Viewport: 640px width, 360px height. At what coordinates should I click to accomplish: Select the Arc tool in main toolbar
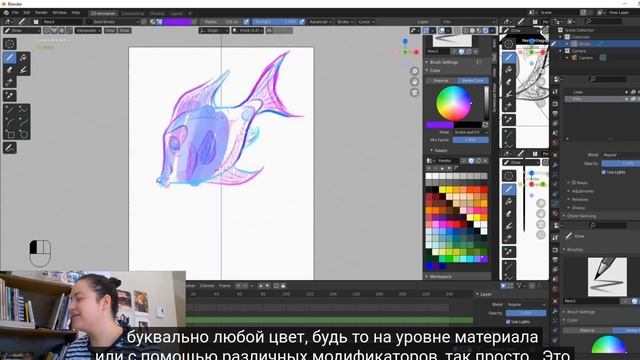point(10,122)
